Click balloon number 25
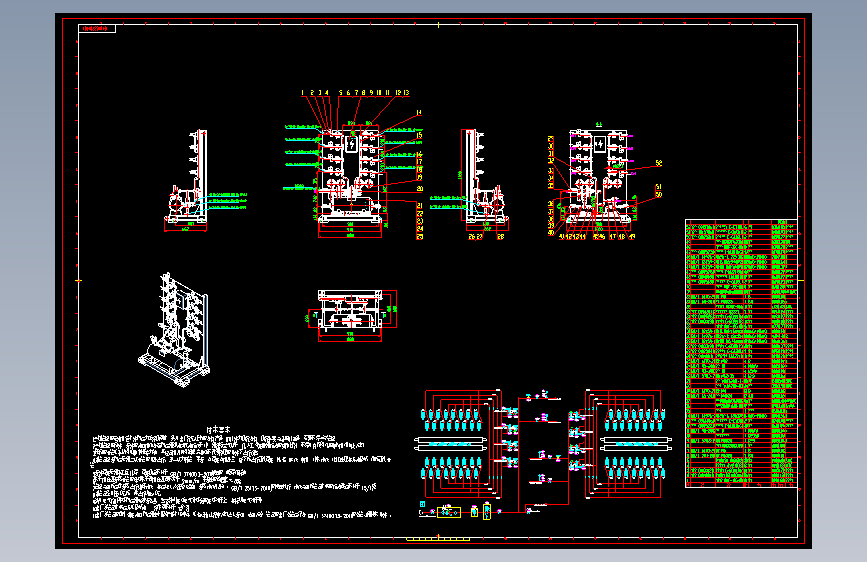Image resolution: width=867 pixels, height=562 pixels. (x=420, y=237)
